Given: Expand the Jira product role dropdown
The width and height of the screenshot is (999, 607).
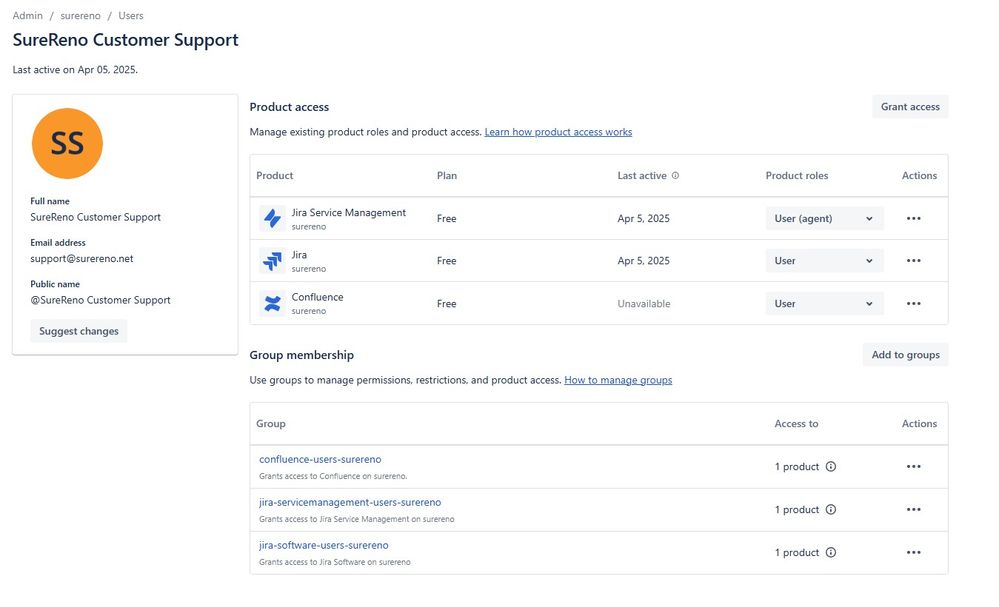Looking at the screenshot, I should (824, 261).
